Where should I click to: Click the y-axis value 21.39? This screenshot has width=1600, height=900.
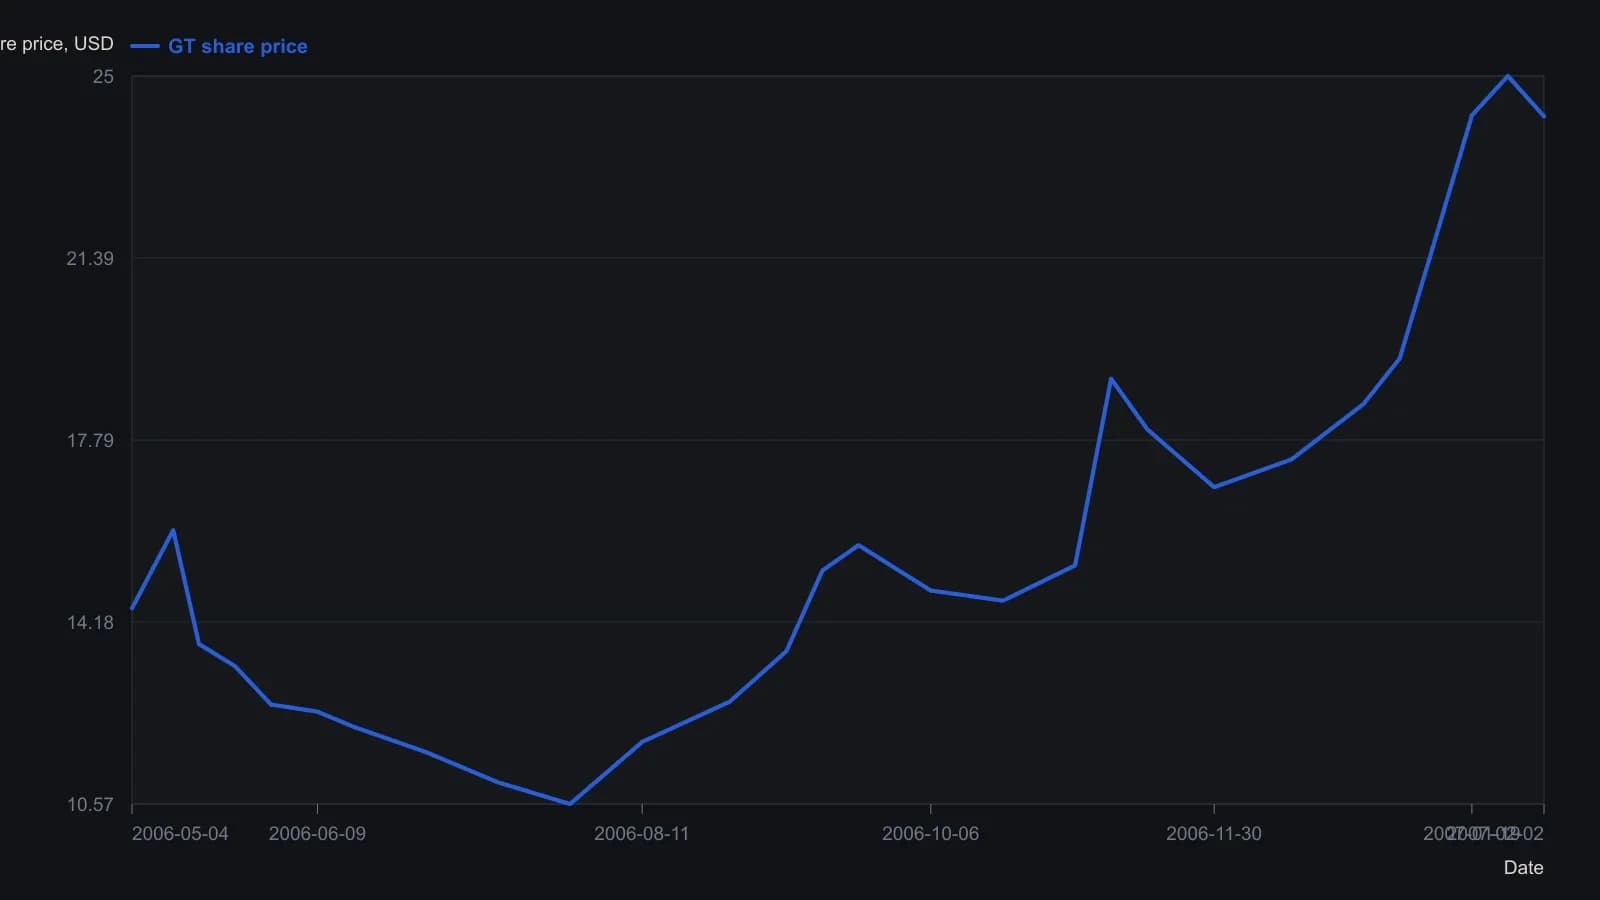point(90,258)
